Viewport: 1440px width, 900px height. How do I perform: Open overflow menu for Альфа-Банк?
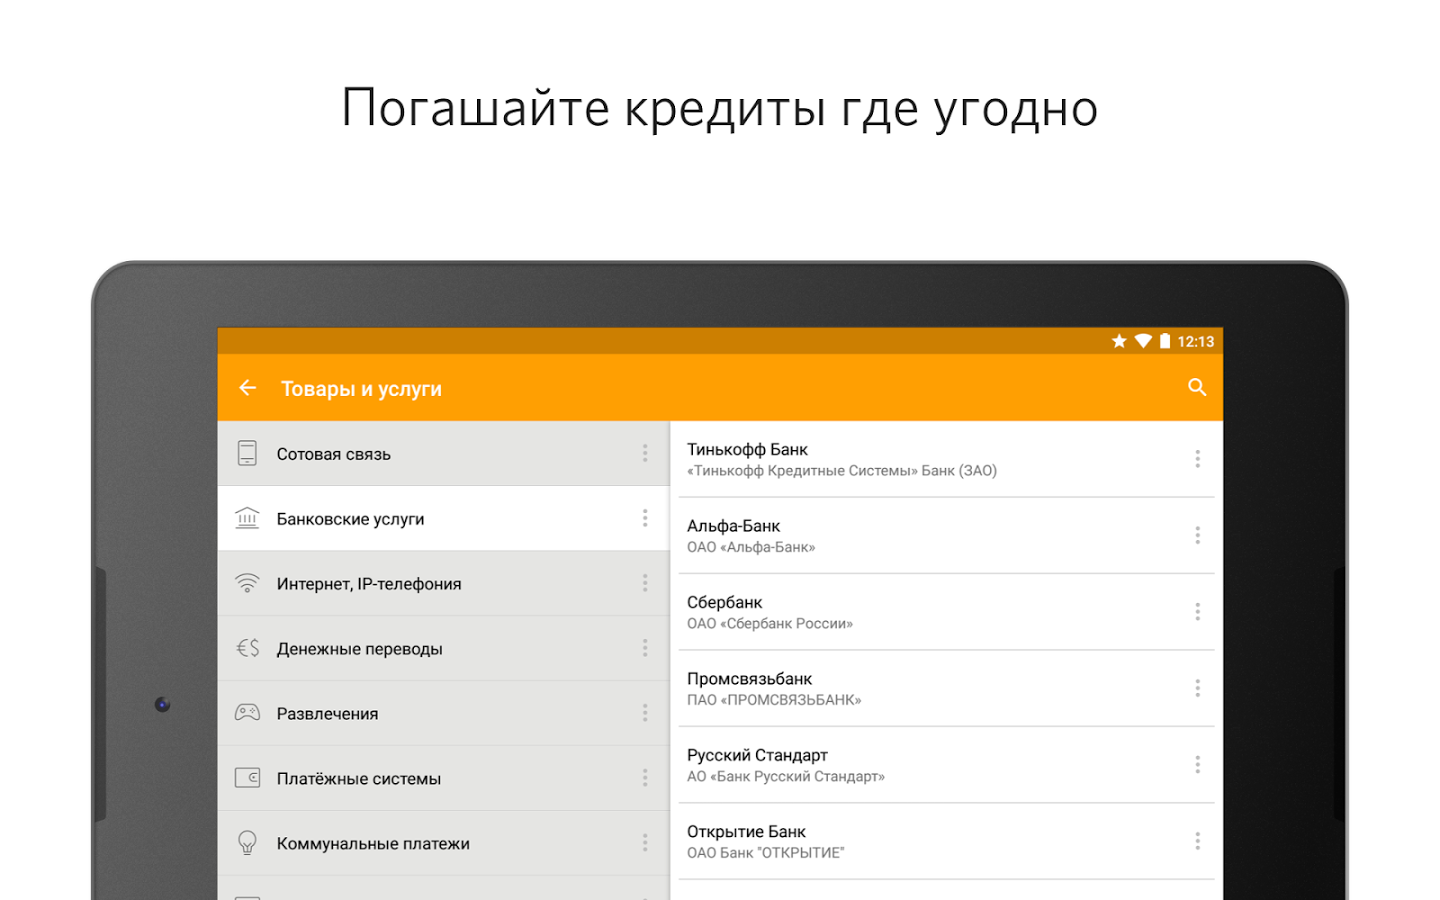(1197, 535)
